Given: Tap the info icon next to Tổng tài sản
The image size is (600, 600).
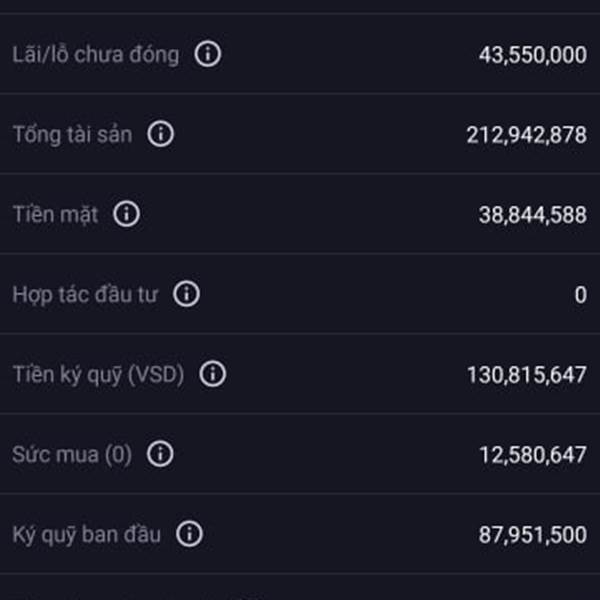Looking at the screenshot, I should [161, 134].
